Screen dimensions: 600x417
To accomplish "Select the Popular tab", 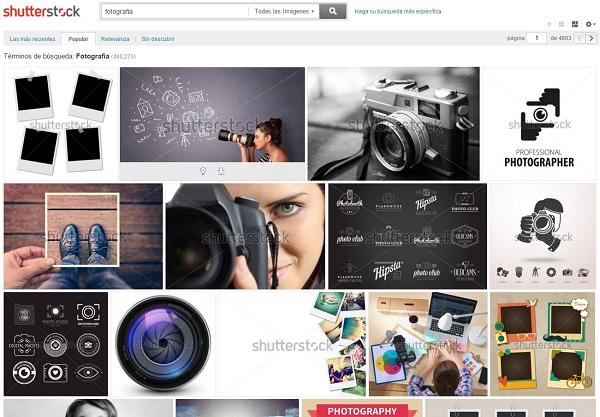I will tap(78, 39).
